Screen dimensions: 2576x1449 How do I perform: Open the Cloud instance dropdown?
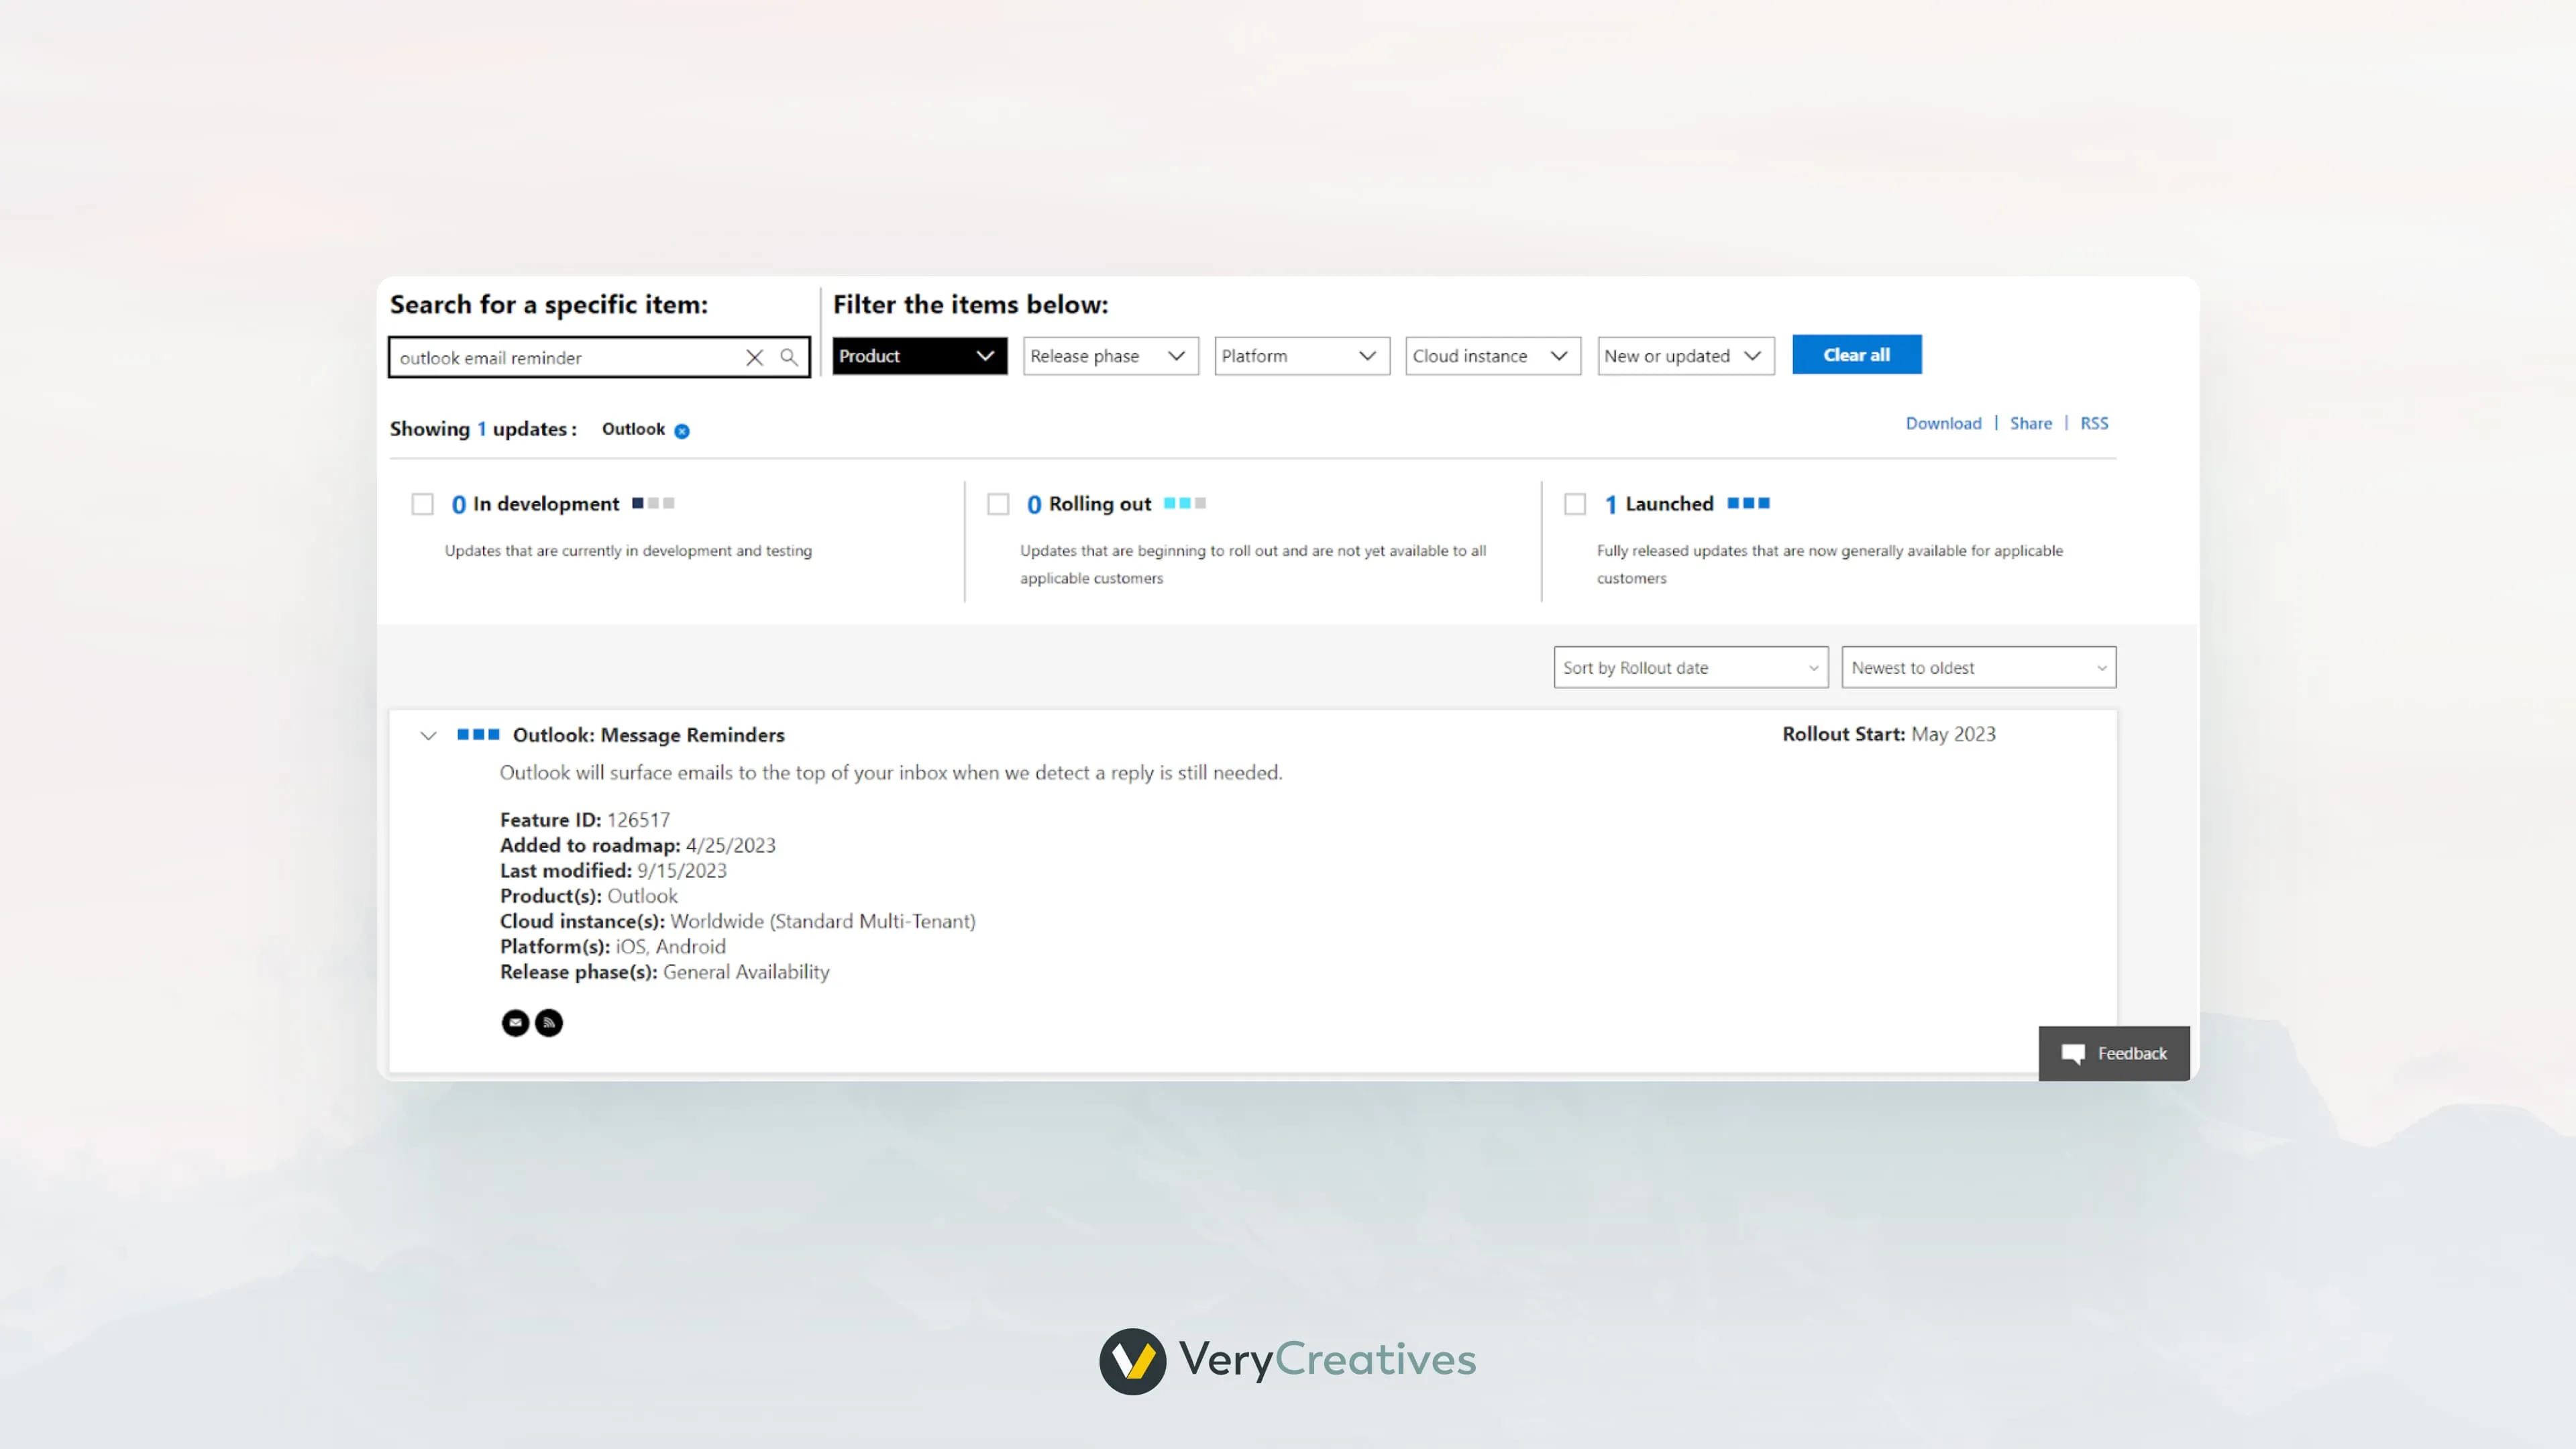[x=1491, y=356]
